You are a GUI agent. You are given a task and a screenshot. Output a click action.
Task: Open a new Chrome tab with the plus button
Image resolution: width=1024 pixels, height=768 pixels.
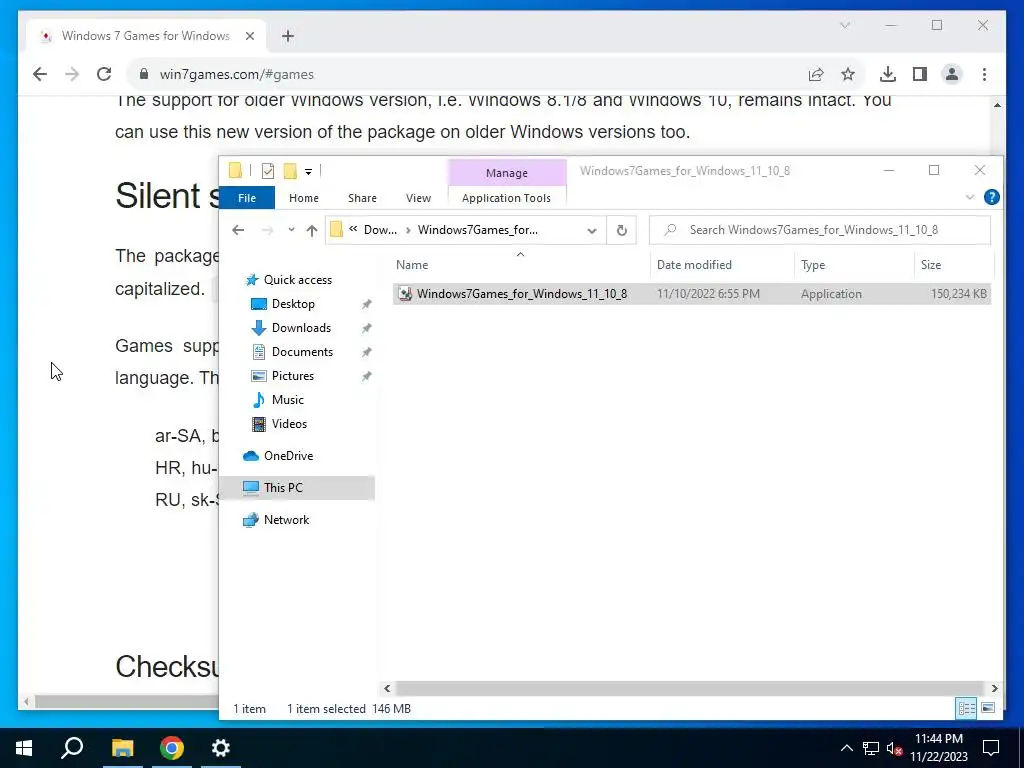288,36
